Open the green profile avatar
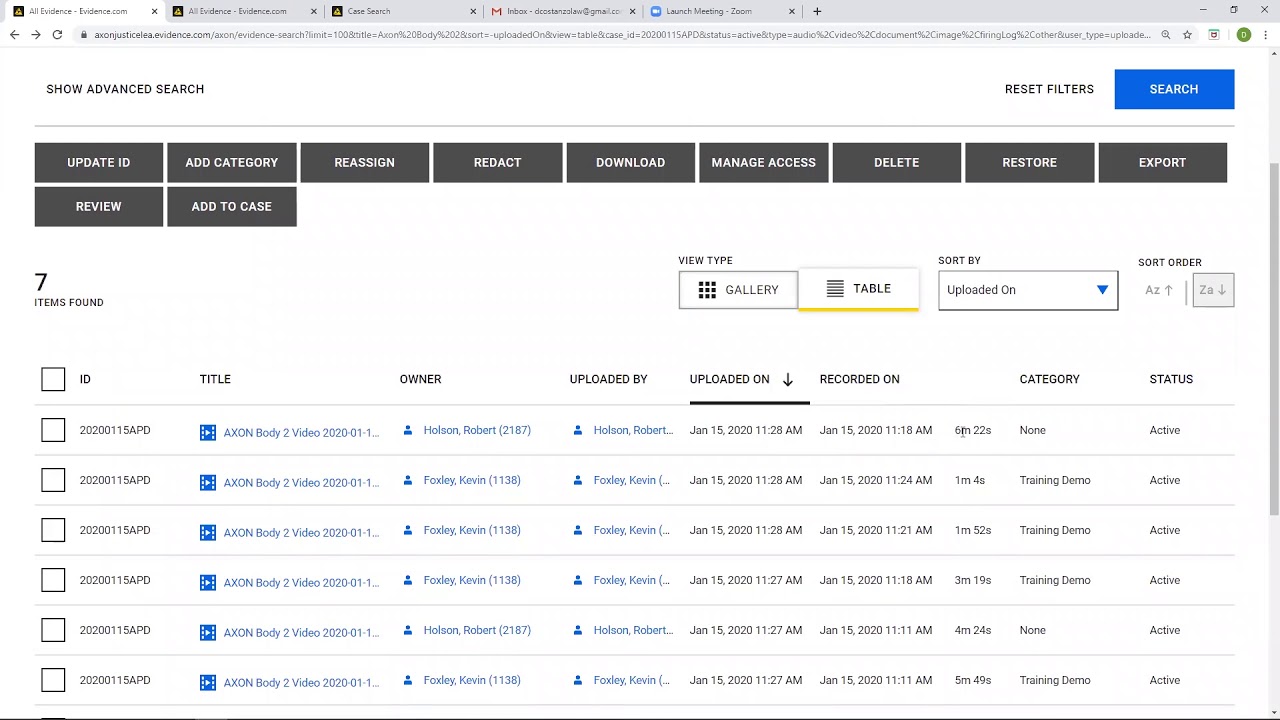This screenshot has width=1280, height=720. pyautogui.click(x=1244, y=34)
